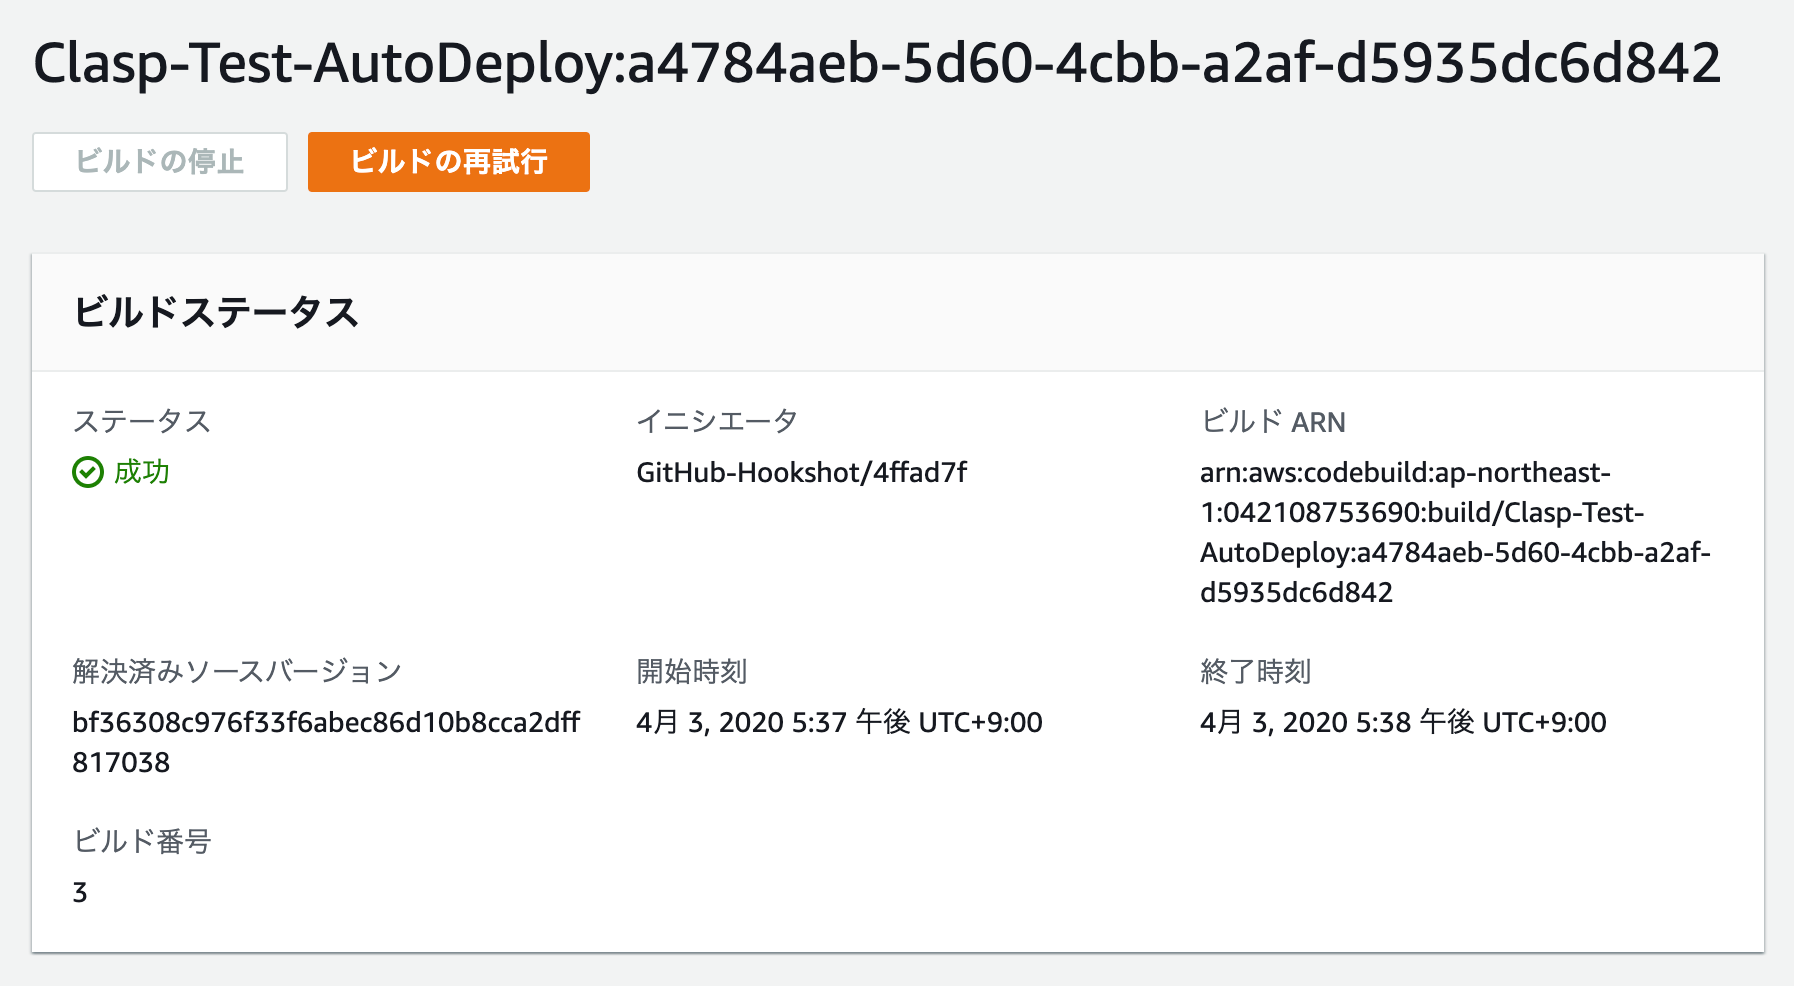Screen dimensions: 1794x986
Task: Click the 解決済みソースバージョン label
Action: [235, 672]
